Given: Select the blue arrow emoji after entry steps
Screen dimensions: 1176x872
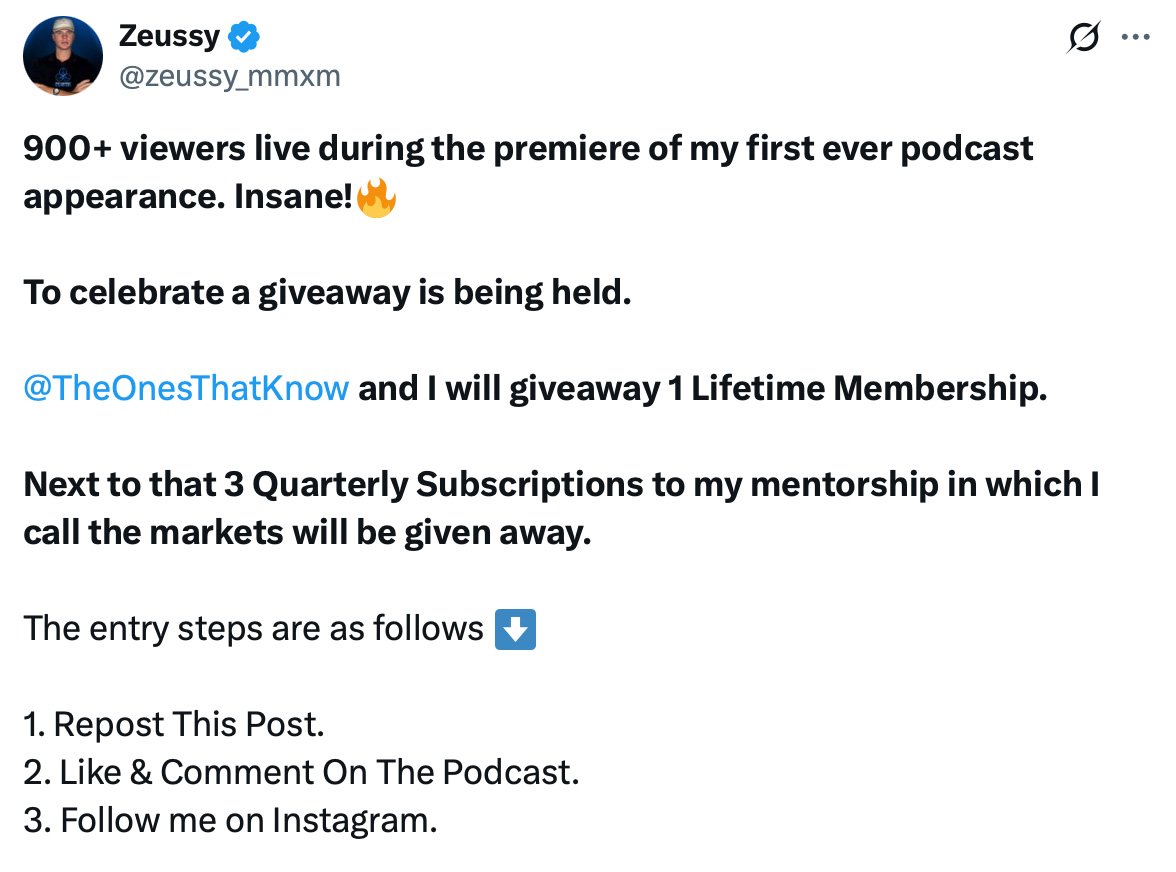Looking at the screenshot, I should 515,629.
